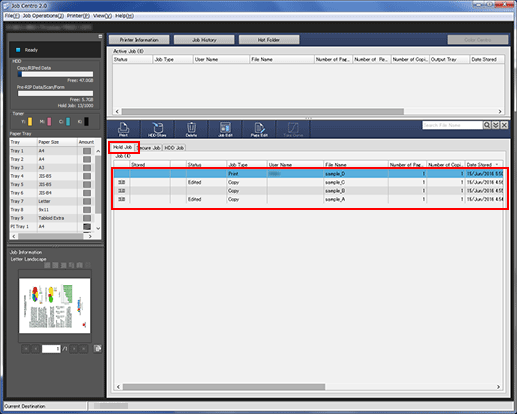Click the HDD Store toolbar icon

pyautogui.click(x=157, y=129)
